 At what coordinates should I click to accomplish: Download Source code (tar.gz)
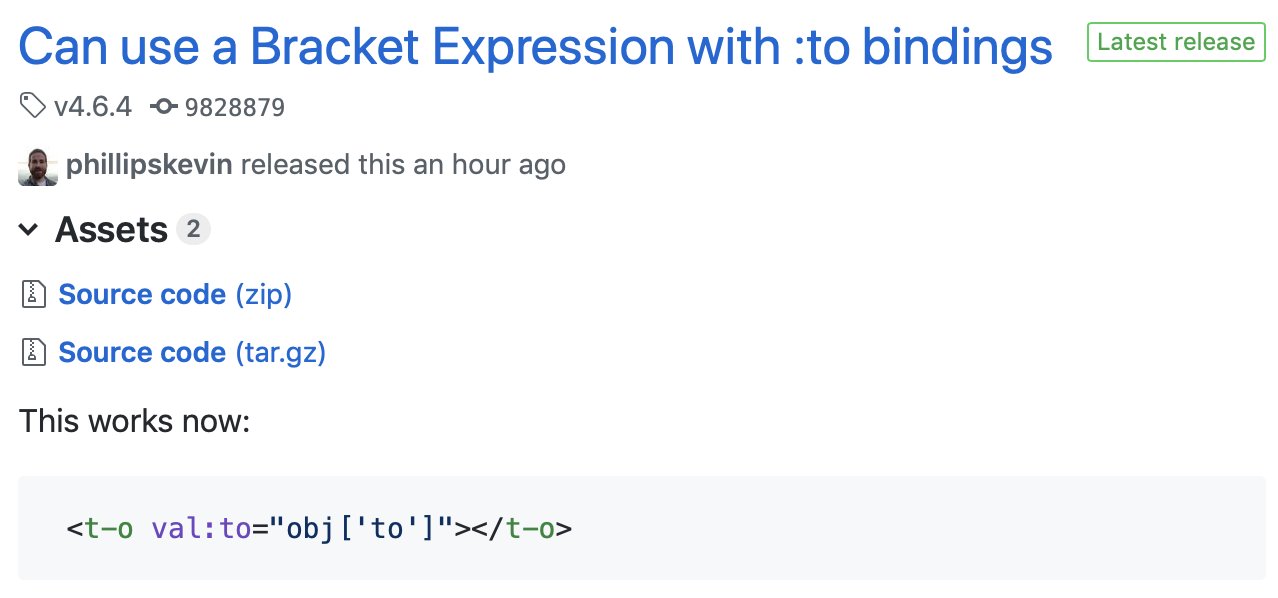(192, 352)
